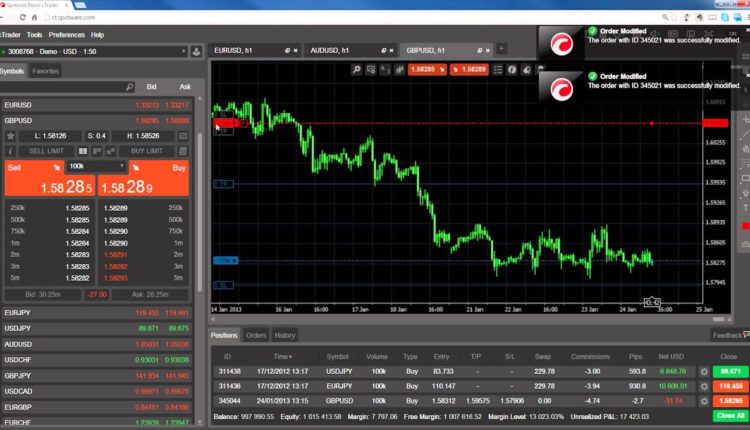Click the BUY LIMIT button

click(147, 151)
